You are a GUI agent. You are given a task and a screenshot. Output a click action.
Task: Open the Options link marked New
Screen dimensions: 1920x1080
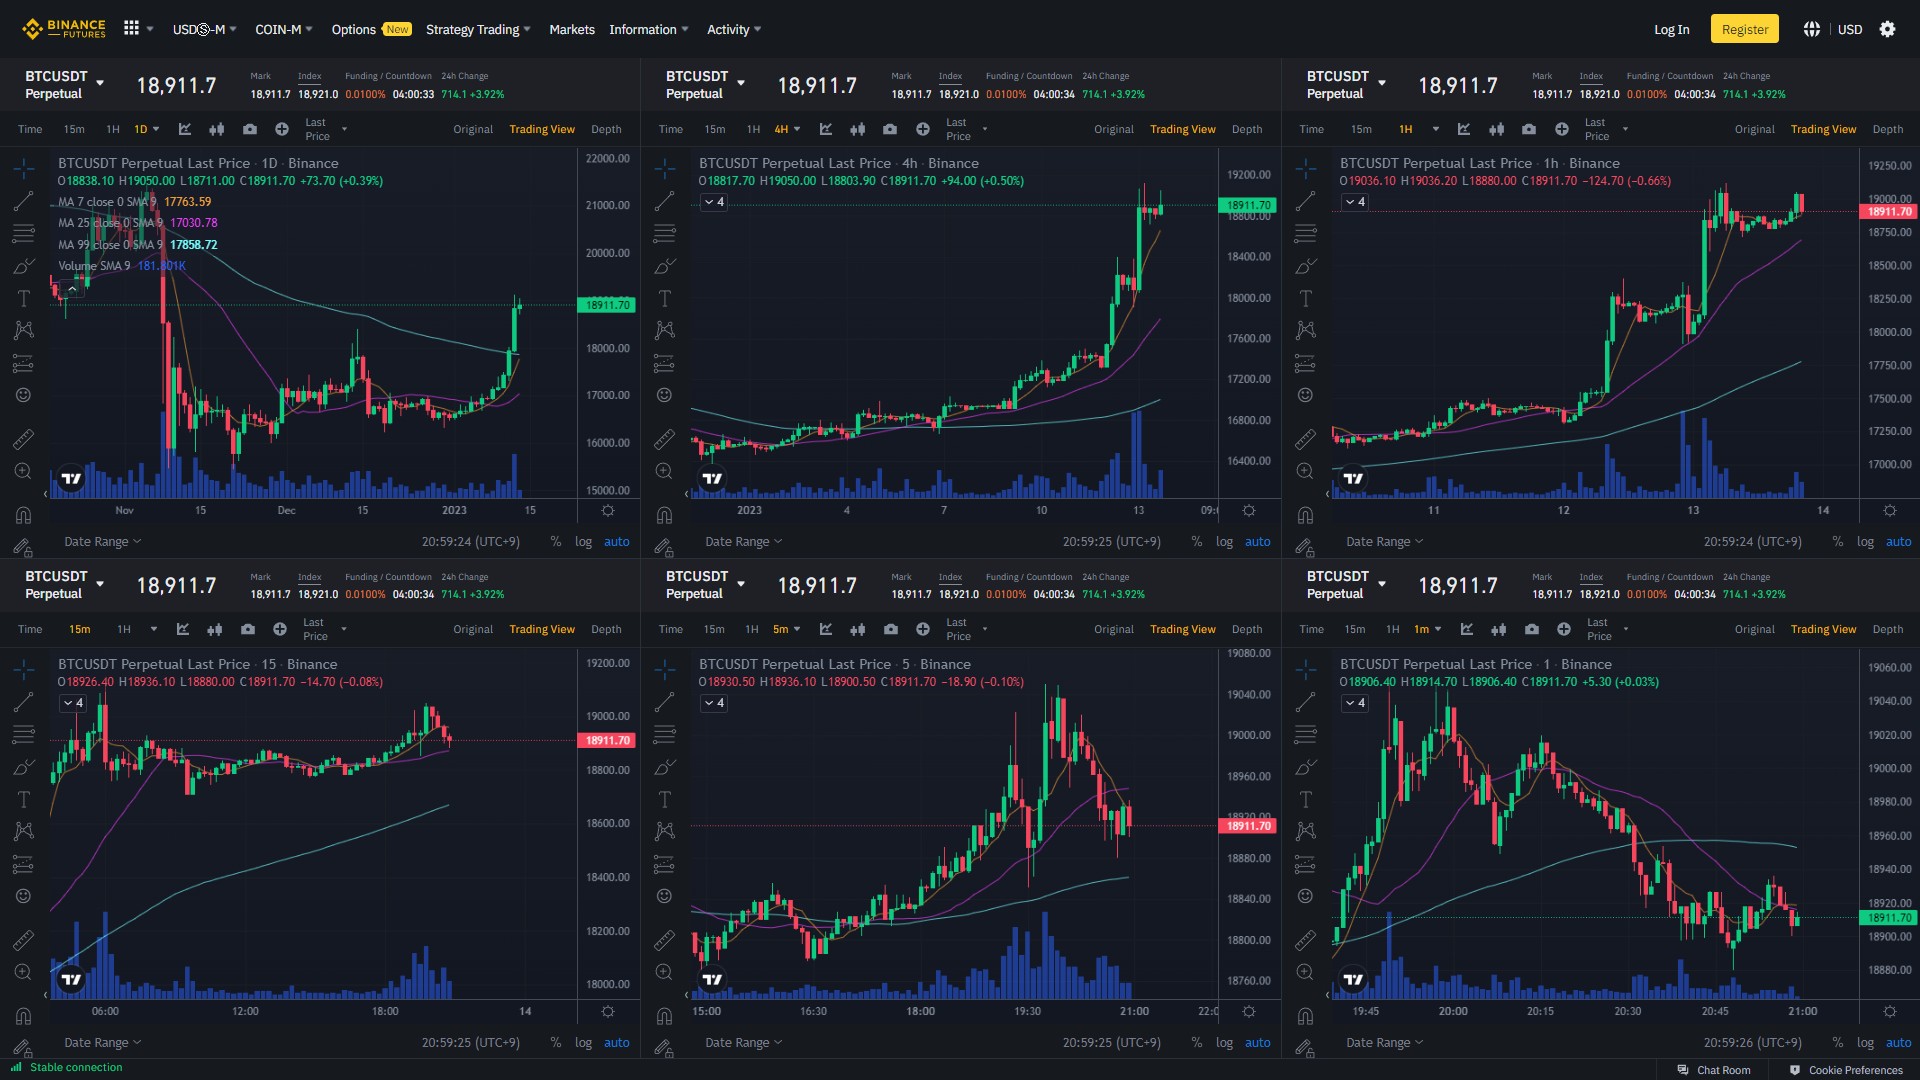coord(371,29)
